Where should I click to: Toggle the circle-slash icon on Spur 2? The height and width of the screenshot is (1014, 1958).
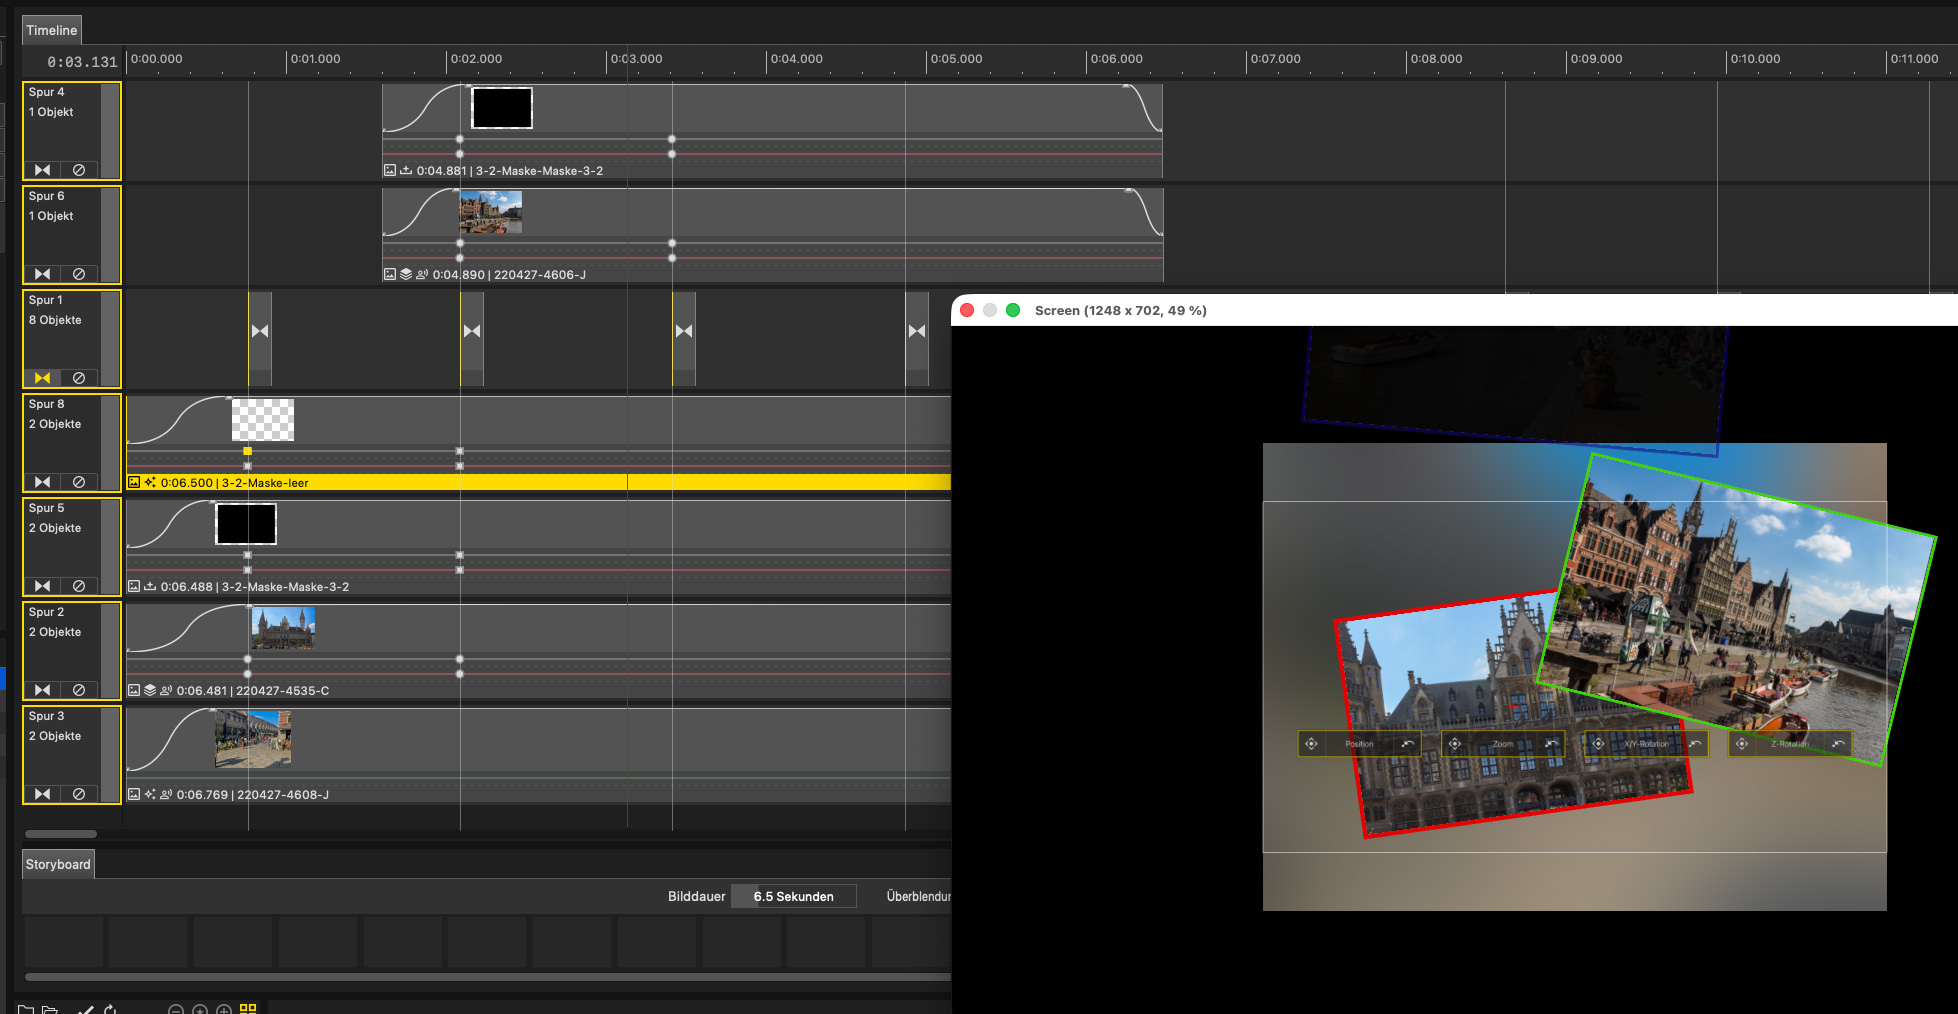(79, 690)
